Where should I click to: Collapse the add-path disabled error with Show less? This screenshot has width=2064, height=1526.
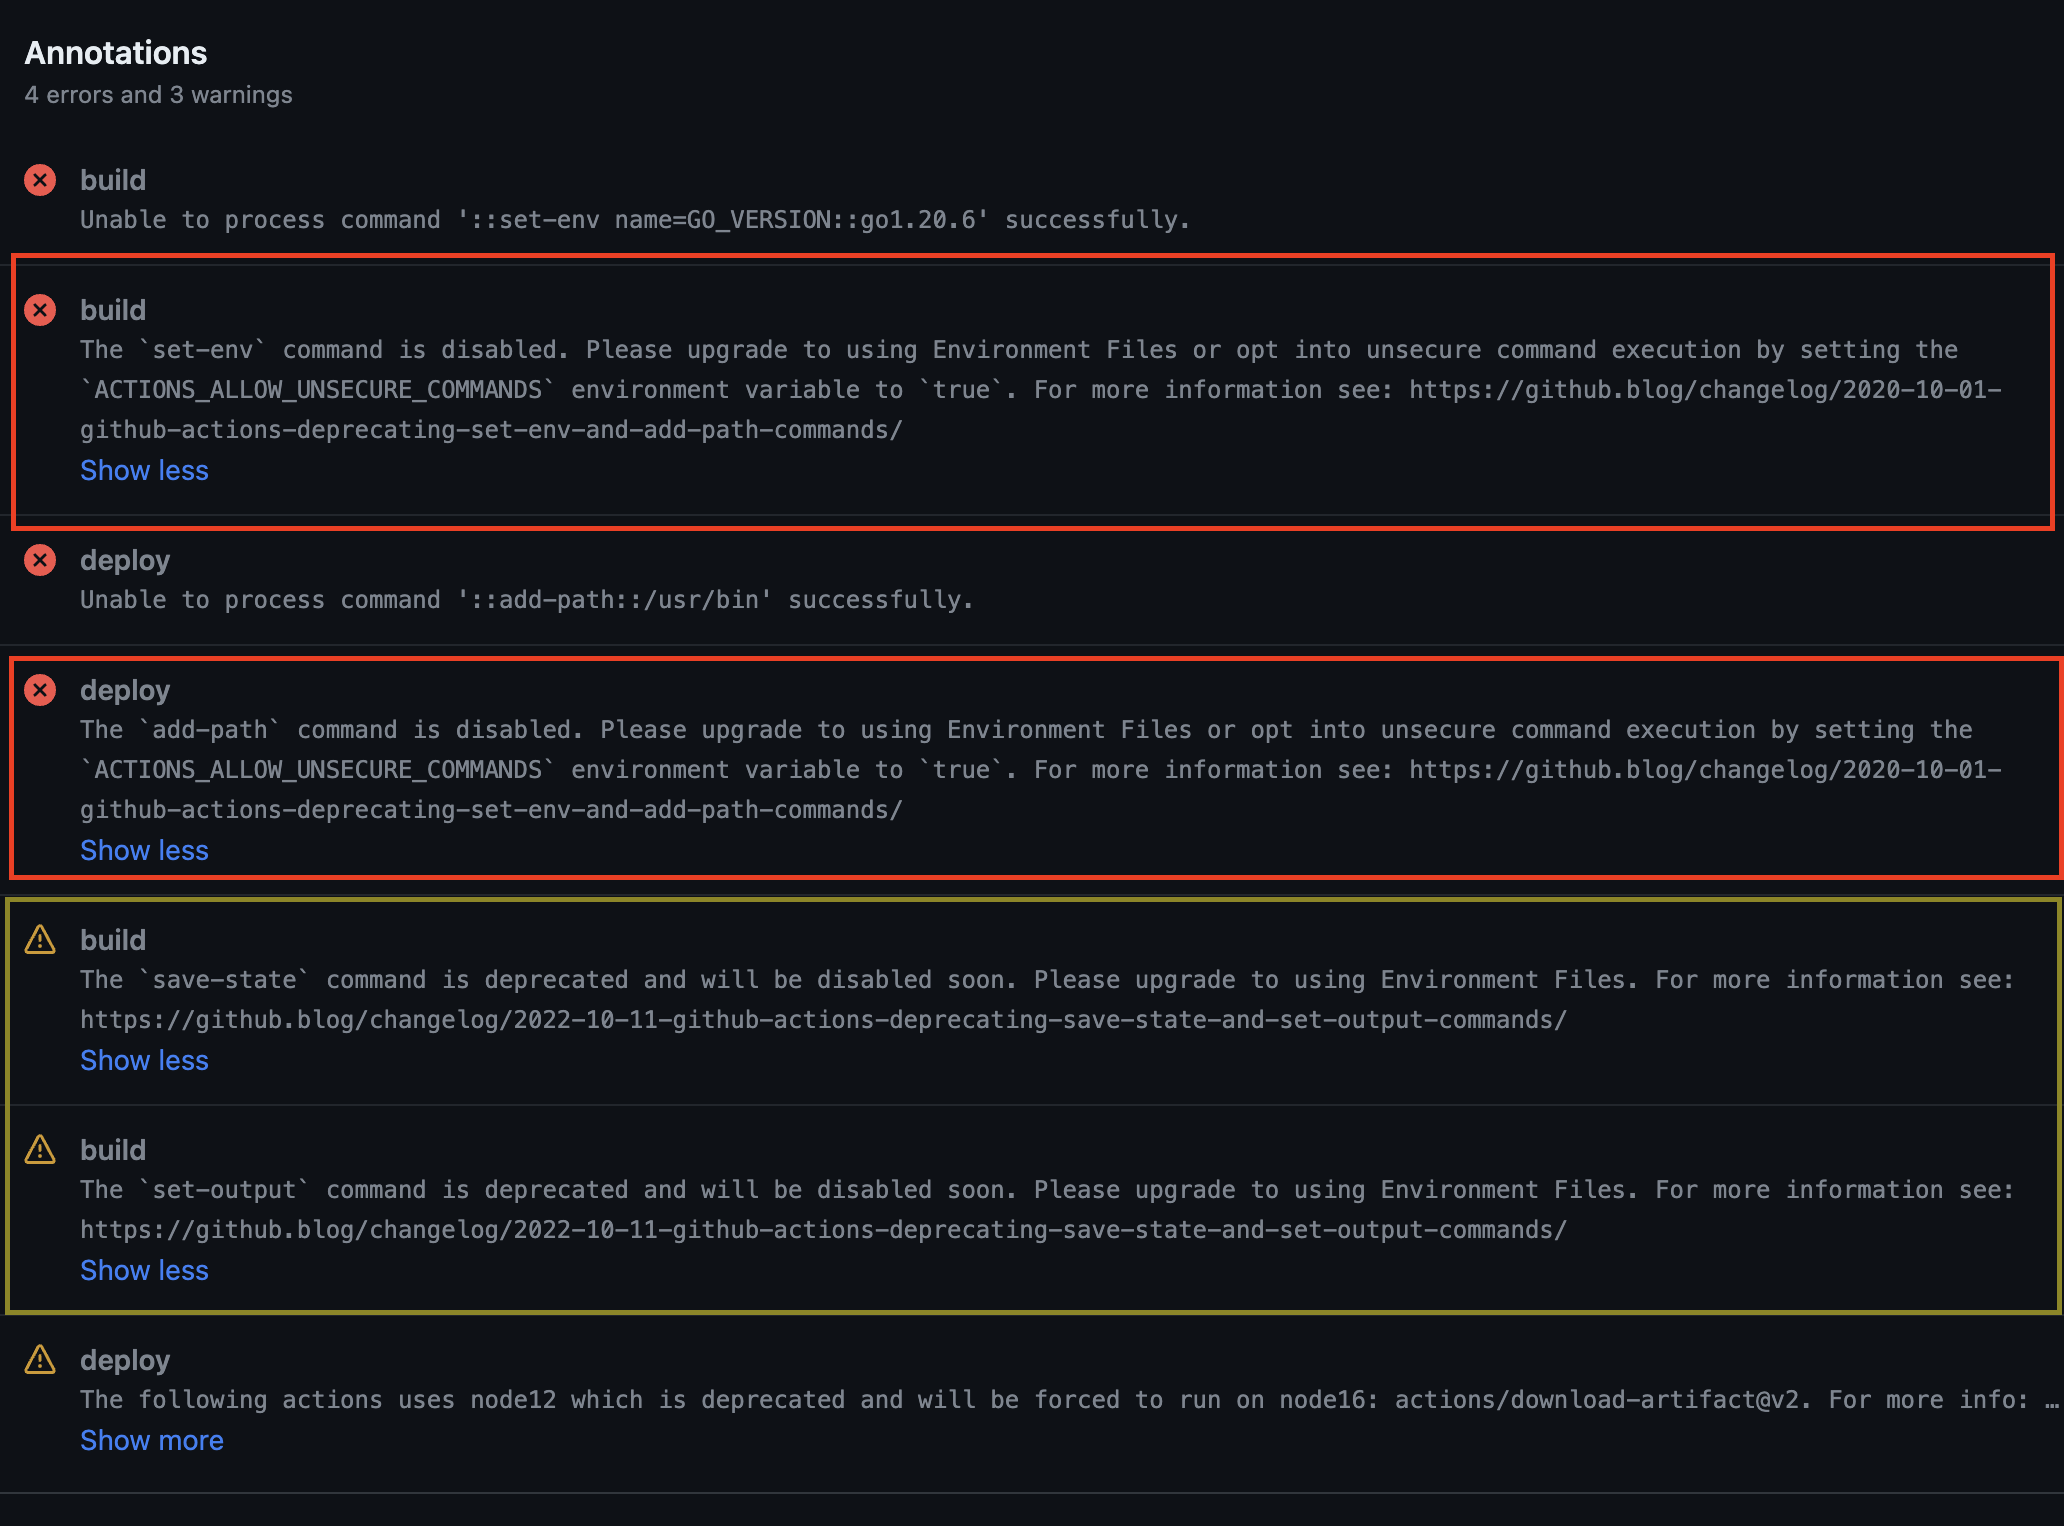[x=144, y=850]
